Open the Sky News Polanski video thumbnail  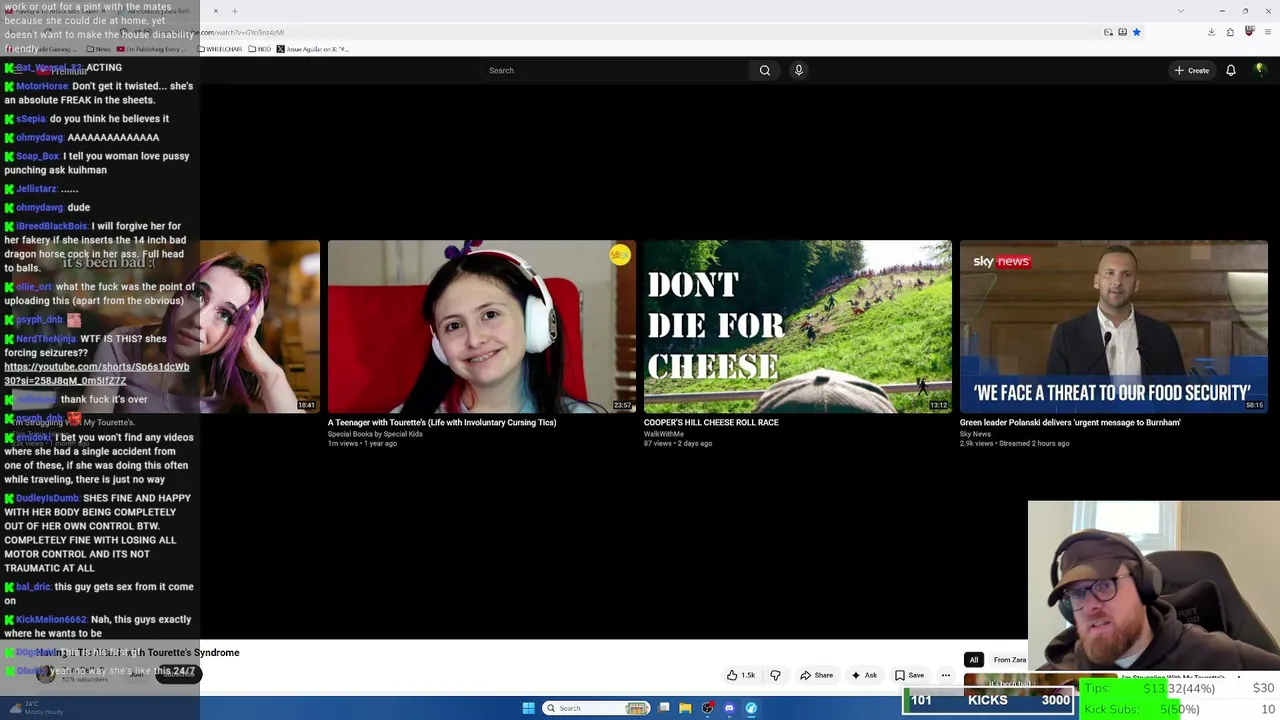point(1113,326)
